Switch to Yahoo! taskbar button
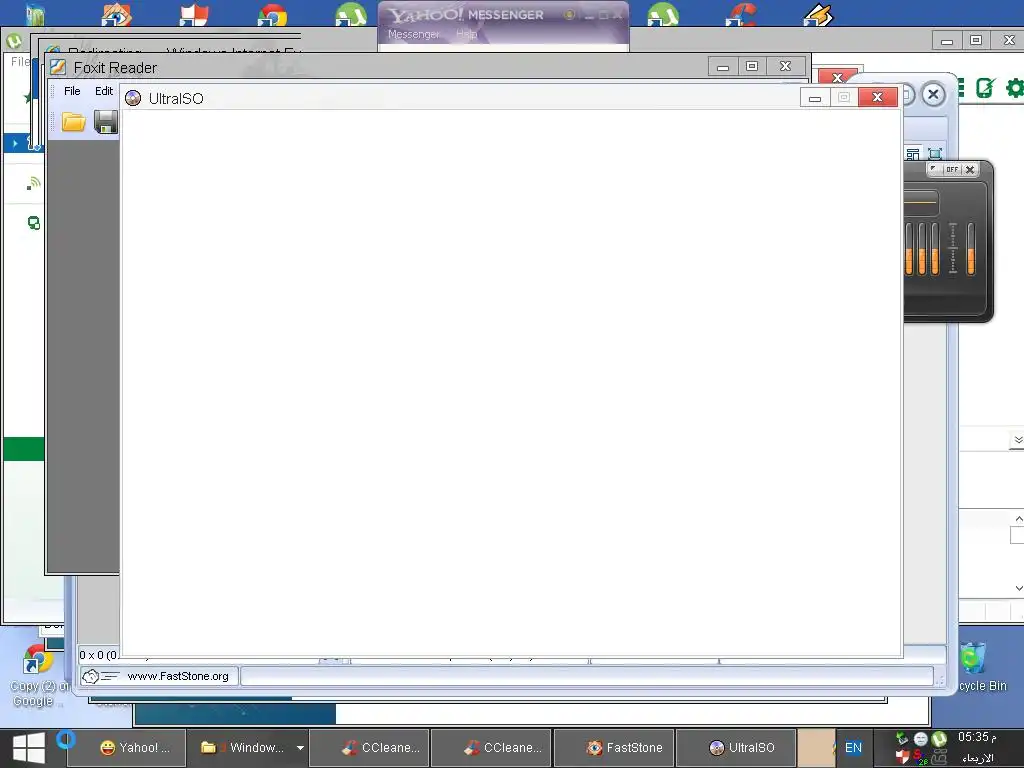This screenshot has width=1024, height=768. [127, 748]
